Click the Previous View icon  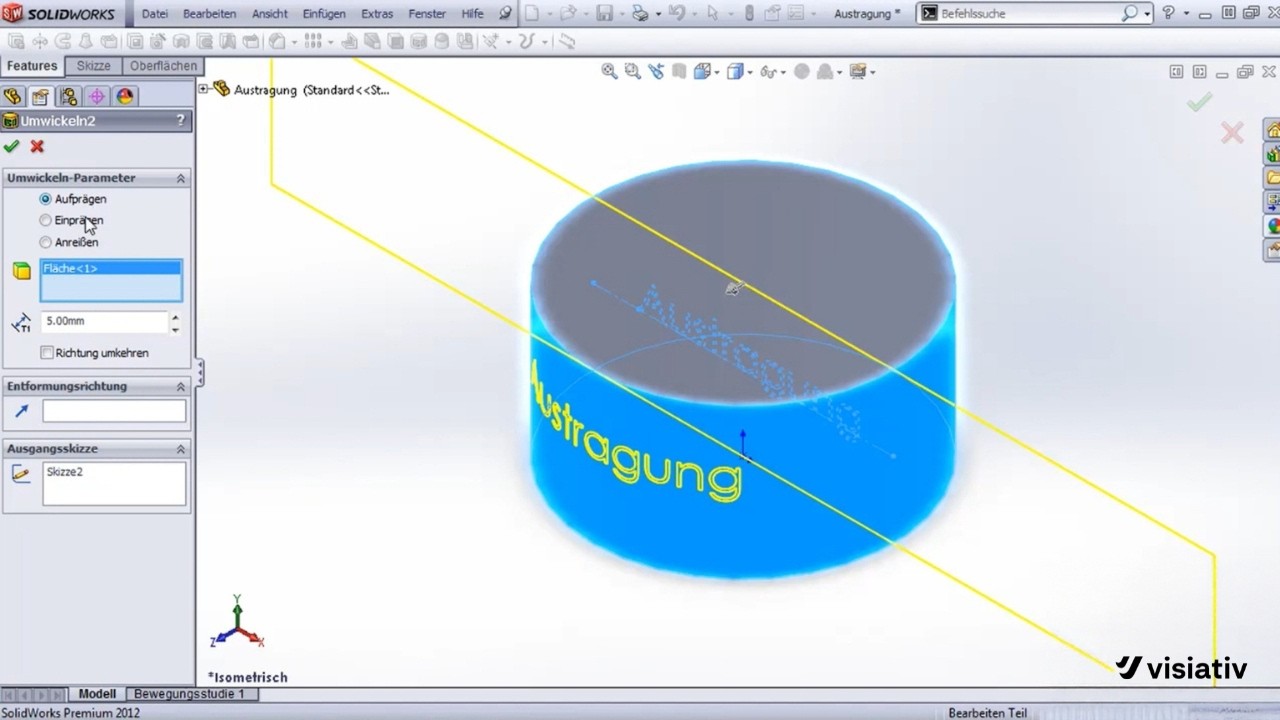click(x=656, y=71)
